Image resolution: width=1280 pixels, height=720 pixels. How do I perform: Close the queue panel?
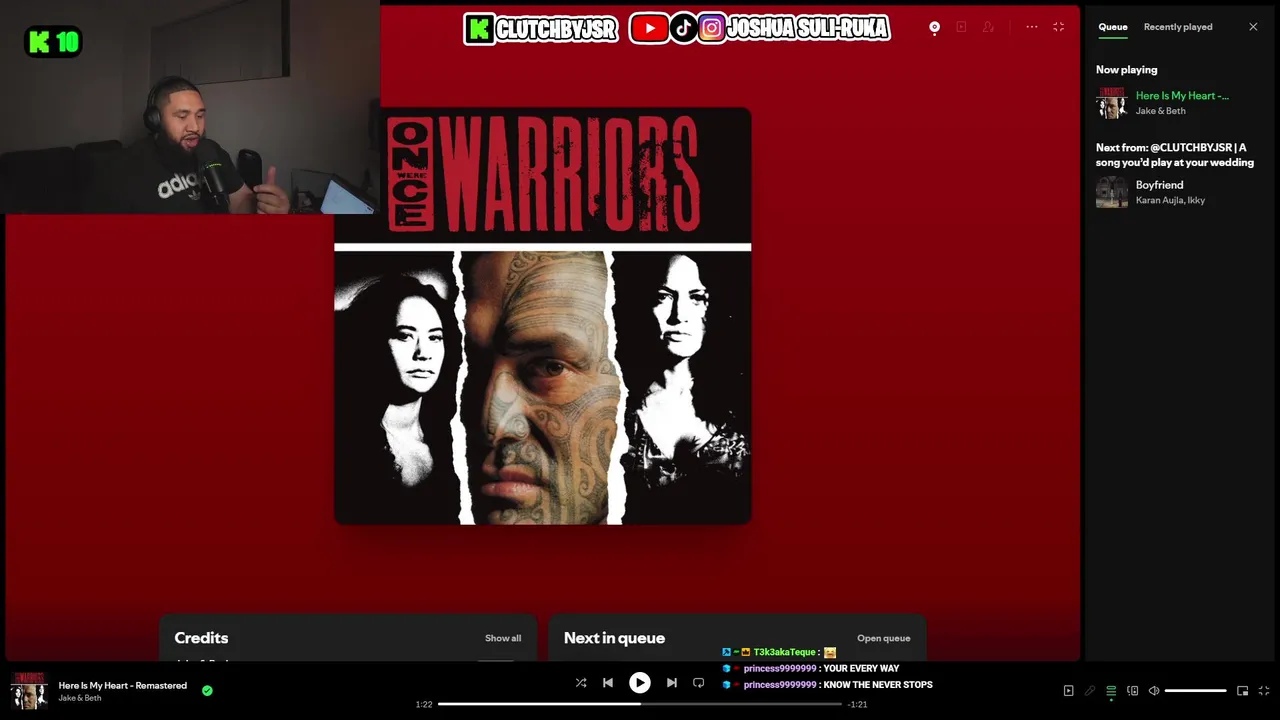pos(1253,27)
